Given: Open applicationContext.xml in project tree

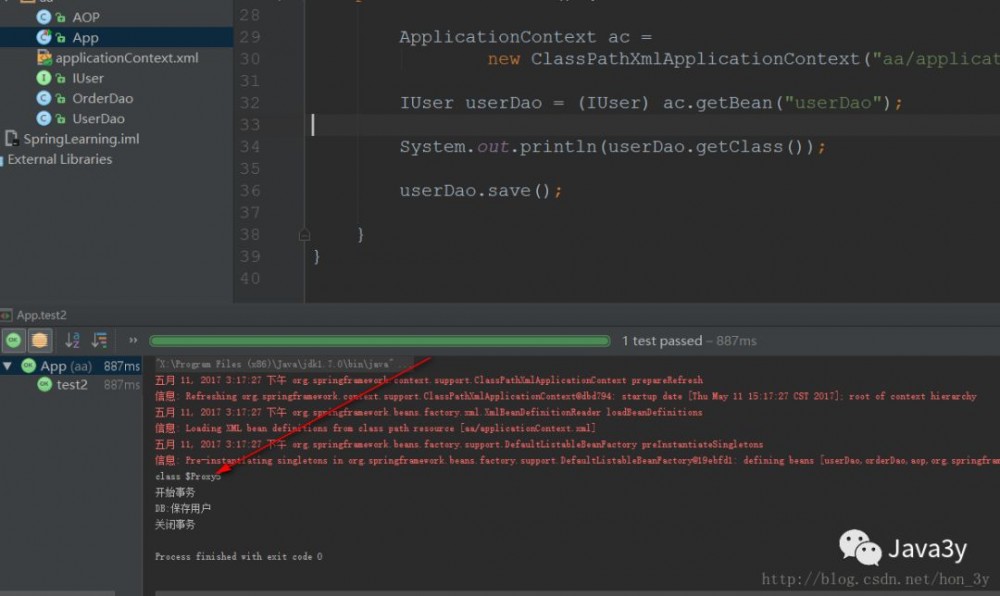Looking at the screenshot, I should [x=126, y=58].
